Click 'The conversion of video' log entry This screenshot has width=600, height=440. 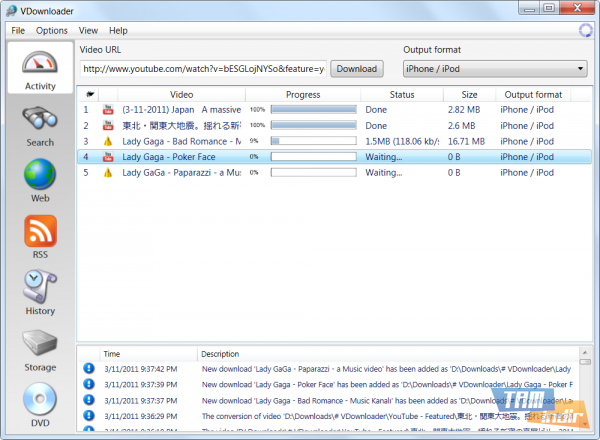coord(387,416)
